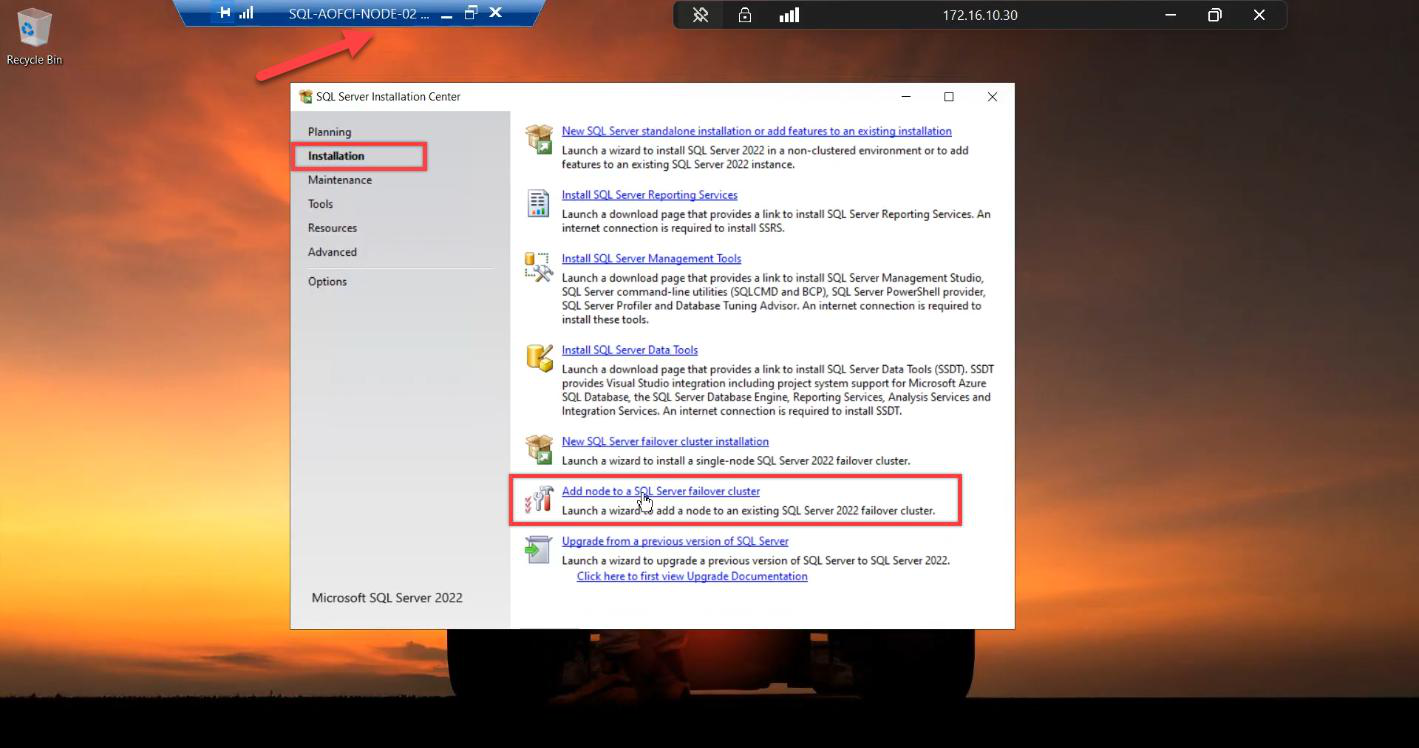Click the Management Tools wrench icon

pos(539,267)
